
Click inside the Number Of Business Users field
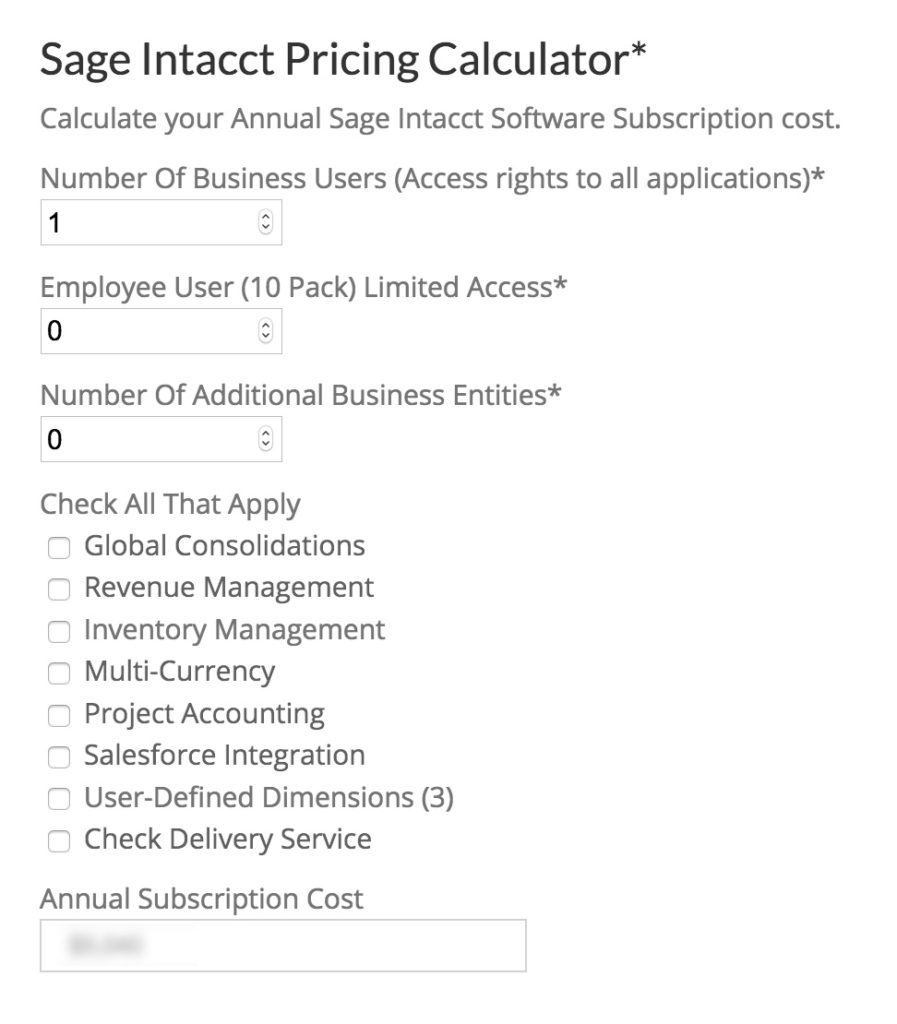click(x=140, y=221)
